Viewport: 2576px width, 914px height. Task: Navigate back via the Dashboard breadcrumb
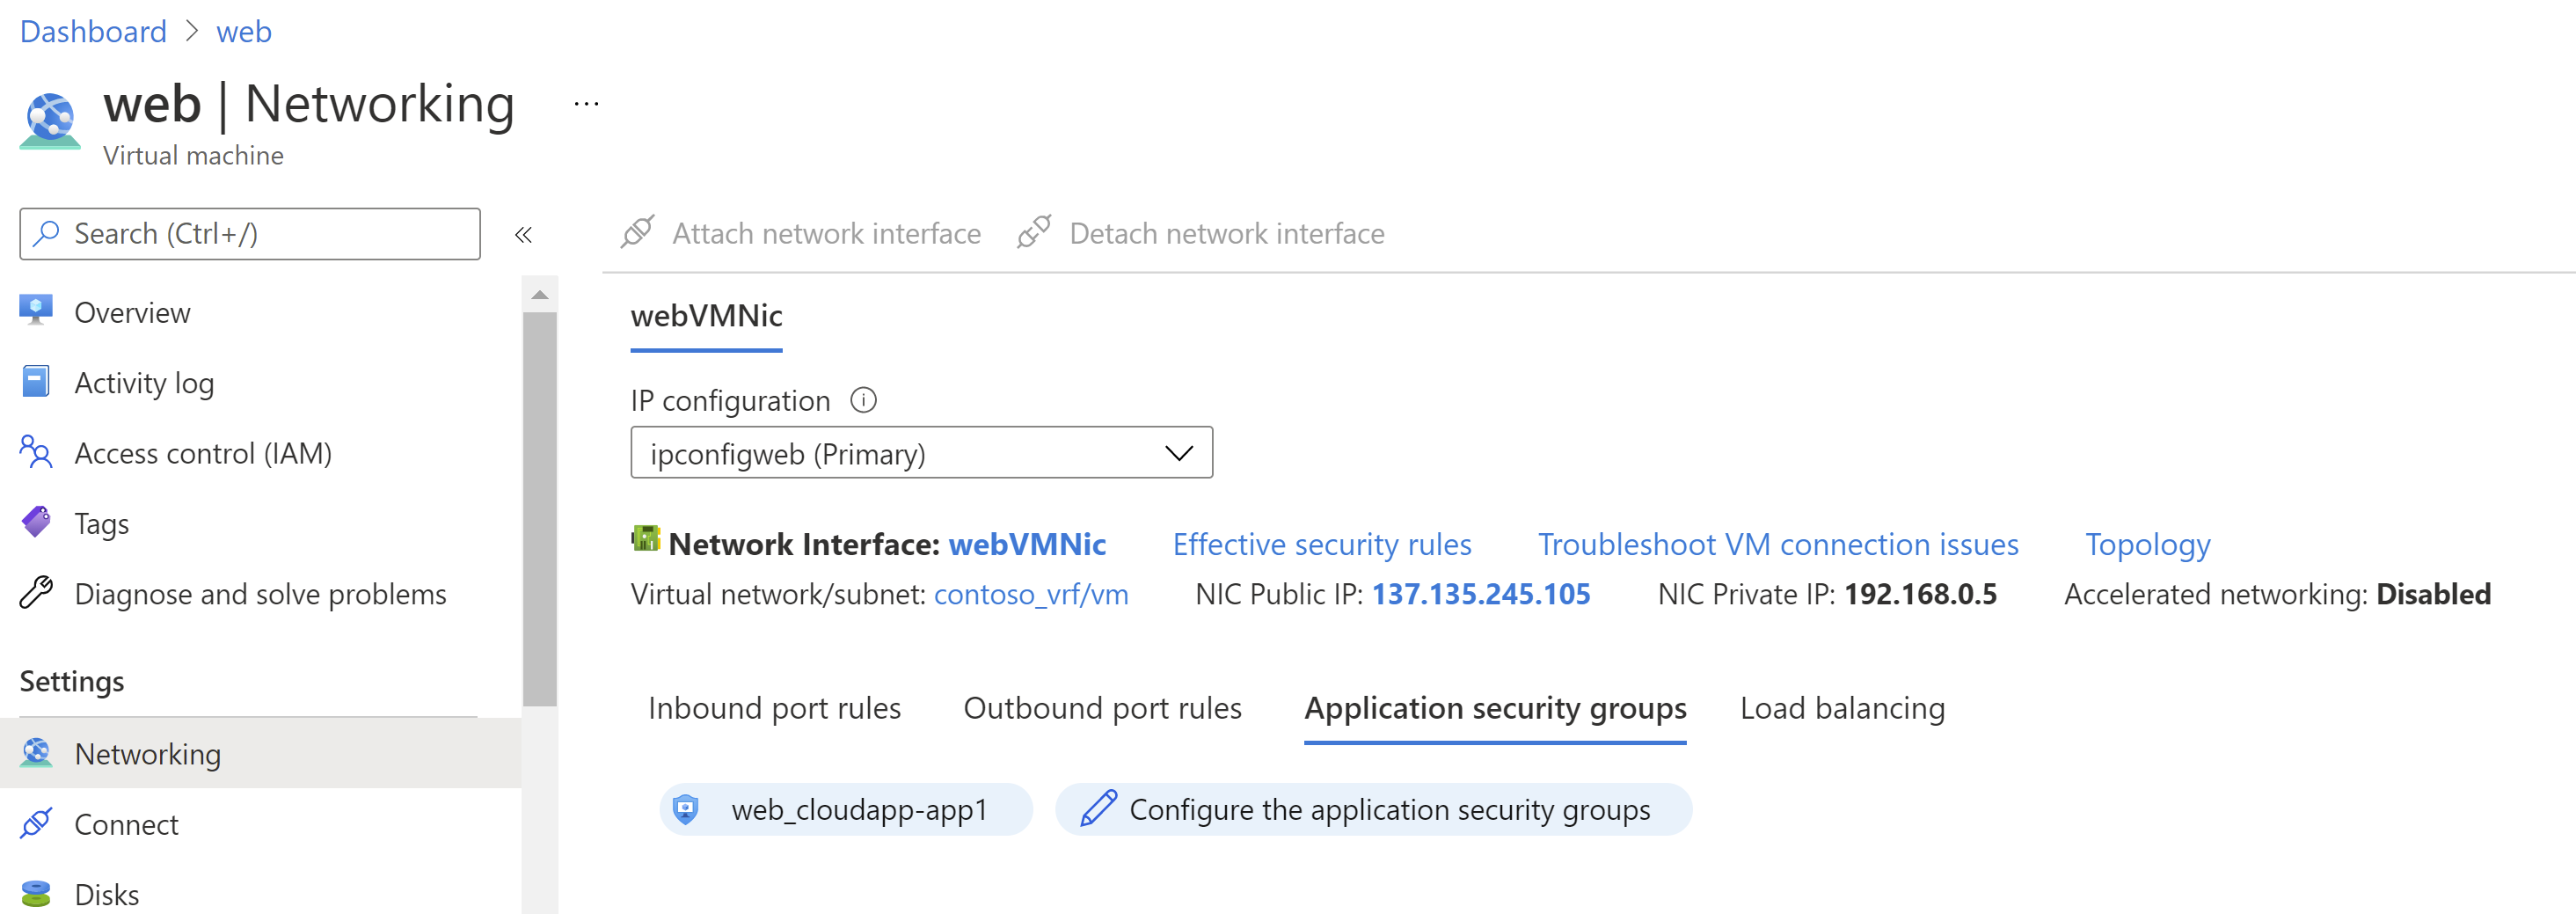[x=92, y=31]
